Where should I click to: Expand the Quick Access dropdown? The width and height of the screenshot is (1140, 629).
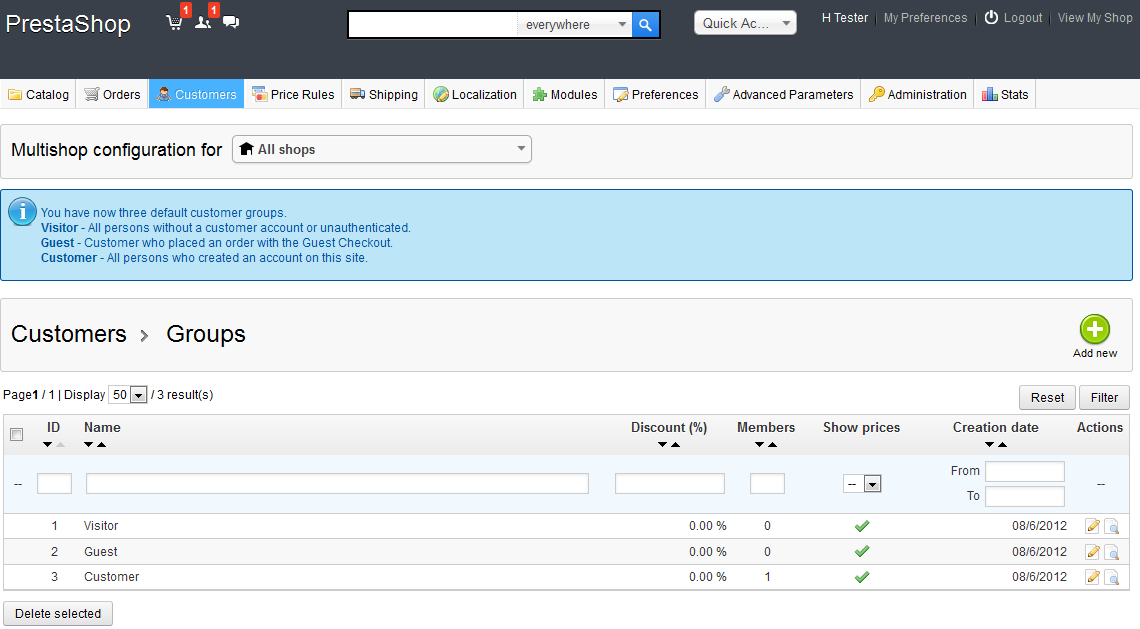click(745, 23)
